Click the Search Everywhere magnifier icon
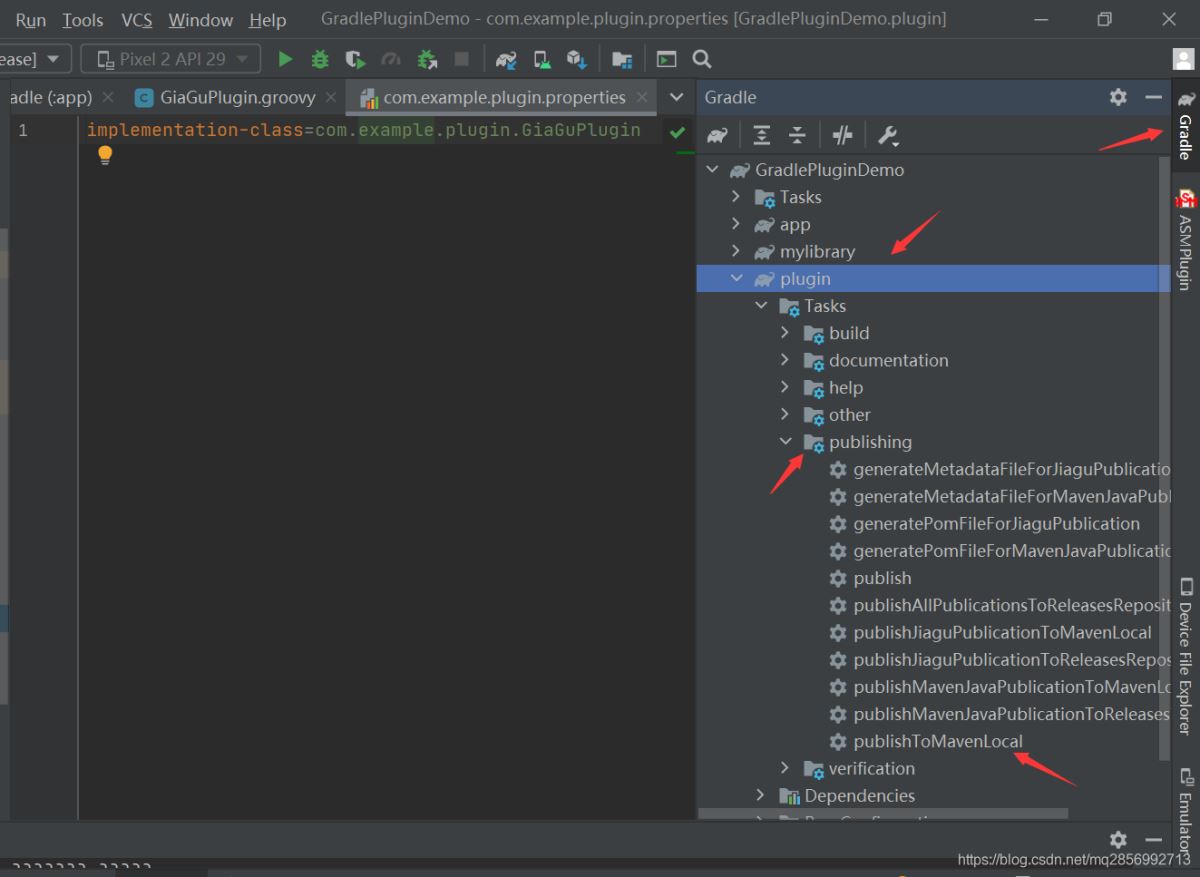This screenshot has width=1200, height=877. [x=702, y=60]
